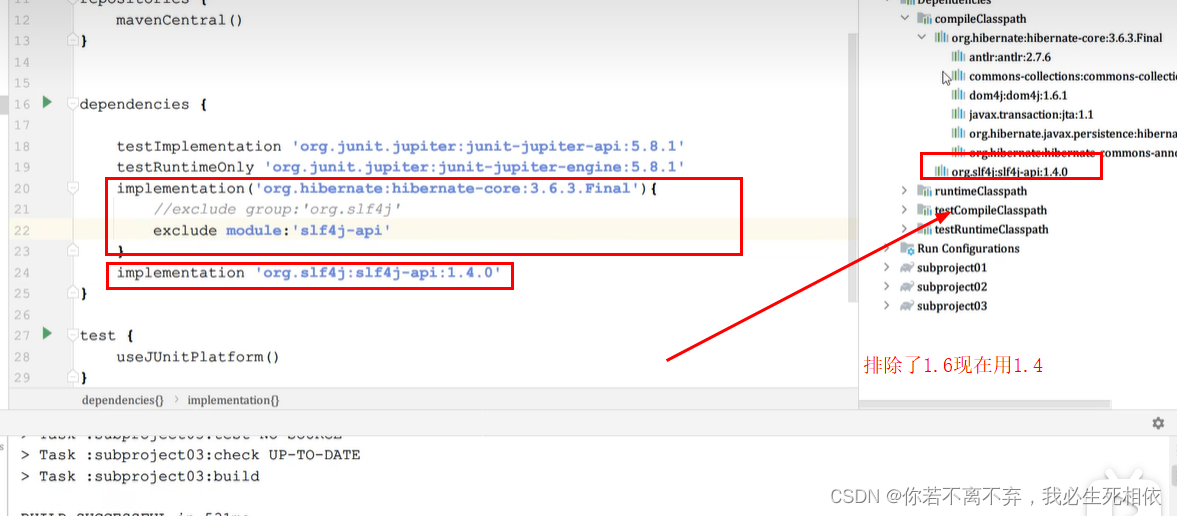This screenshot has height=516, width=1177.
Task: Click the Run Configurations folder icon
Action: coord(908,249)
